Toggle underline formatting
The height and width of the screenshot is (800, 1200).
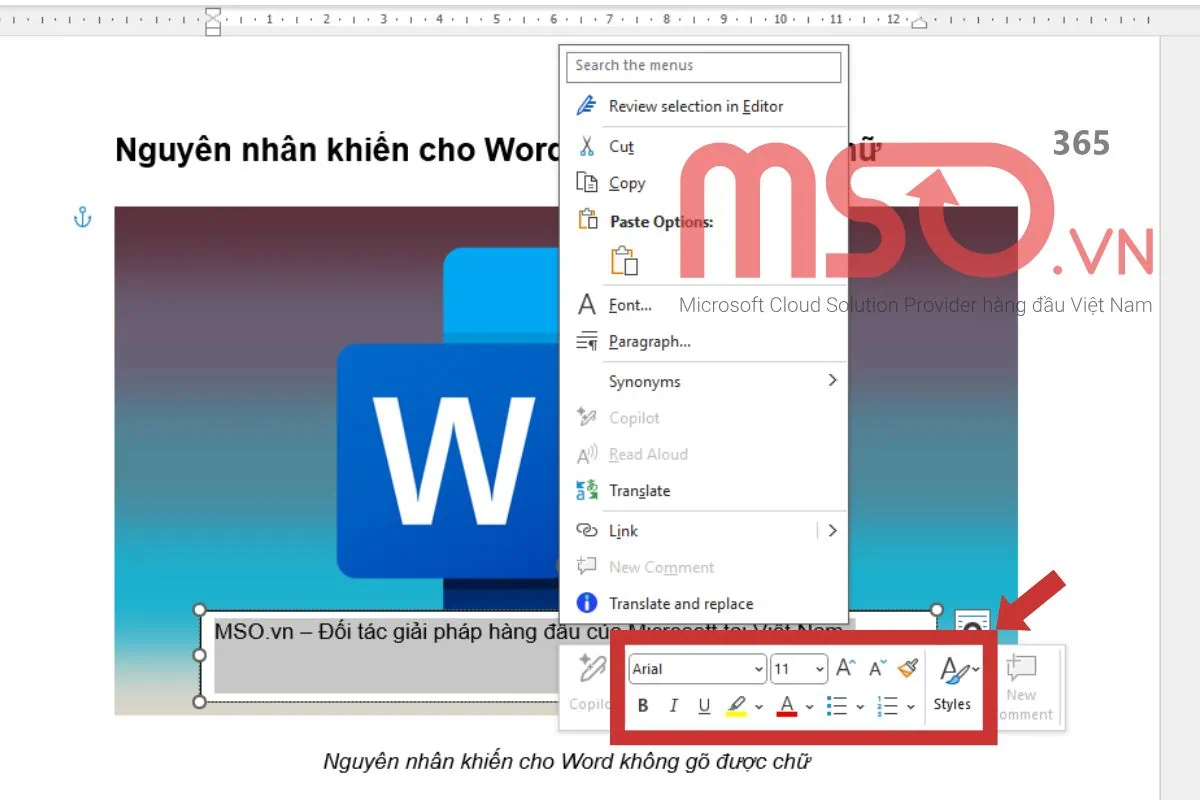click(x=704, y=705)
